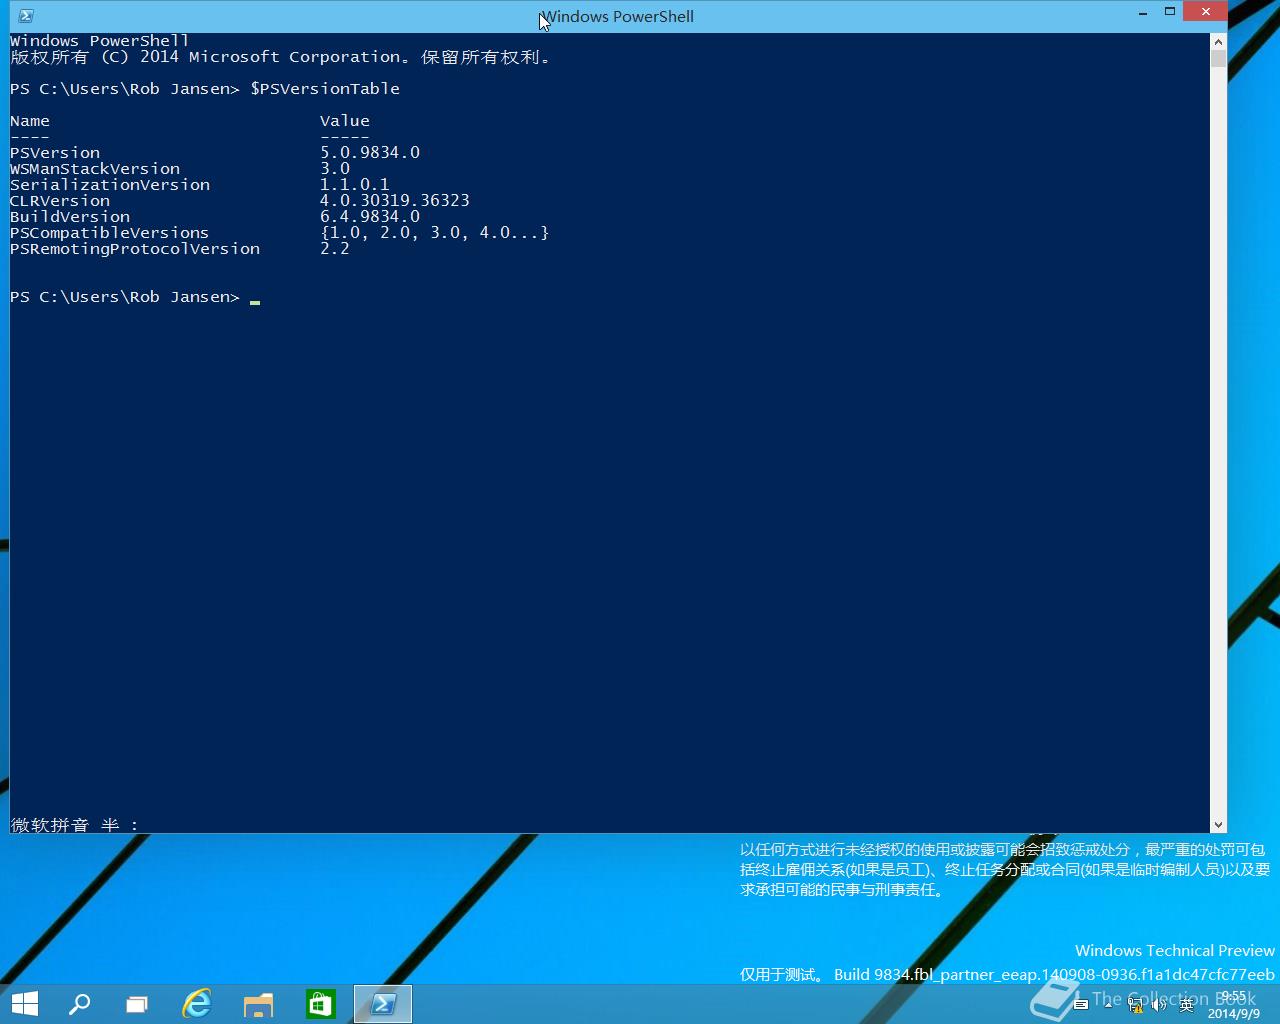Open the clock showing 2014/9/9

(1234, 1005)
